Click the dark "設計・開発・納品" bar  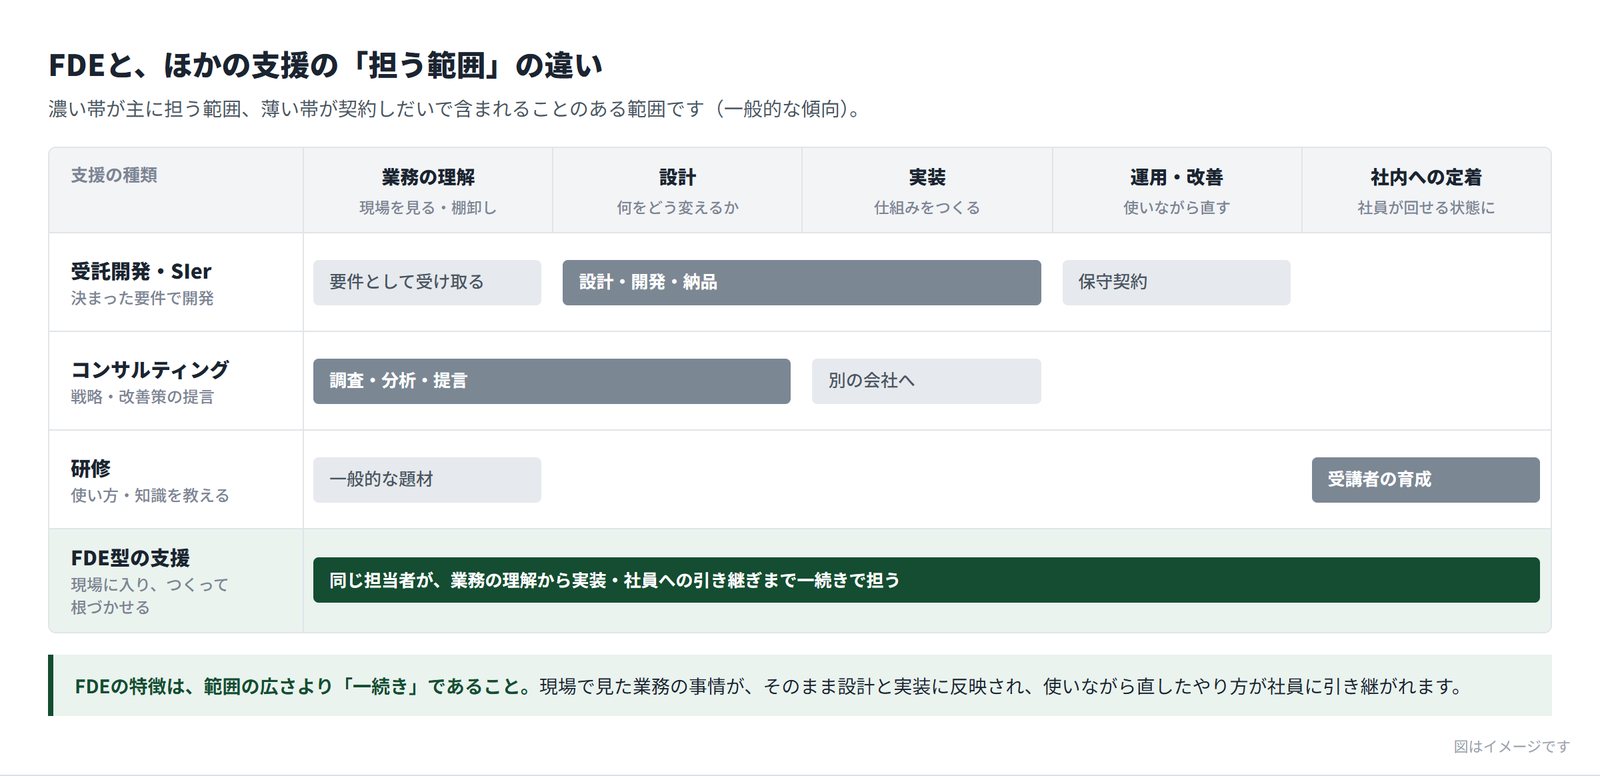(x=802, y=283)
